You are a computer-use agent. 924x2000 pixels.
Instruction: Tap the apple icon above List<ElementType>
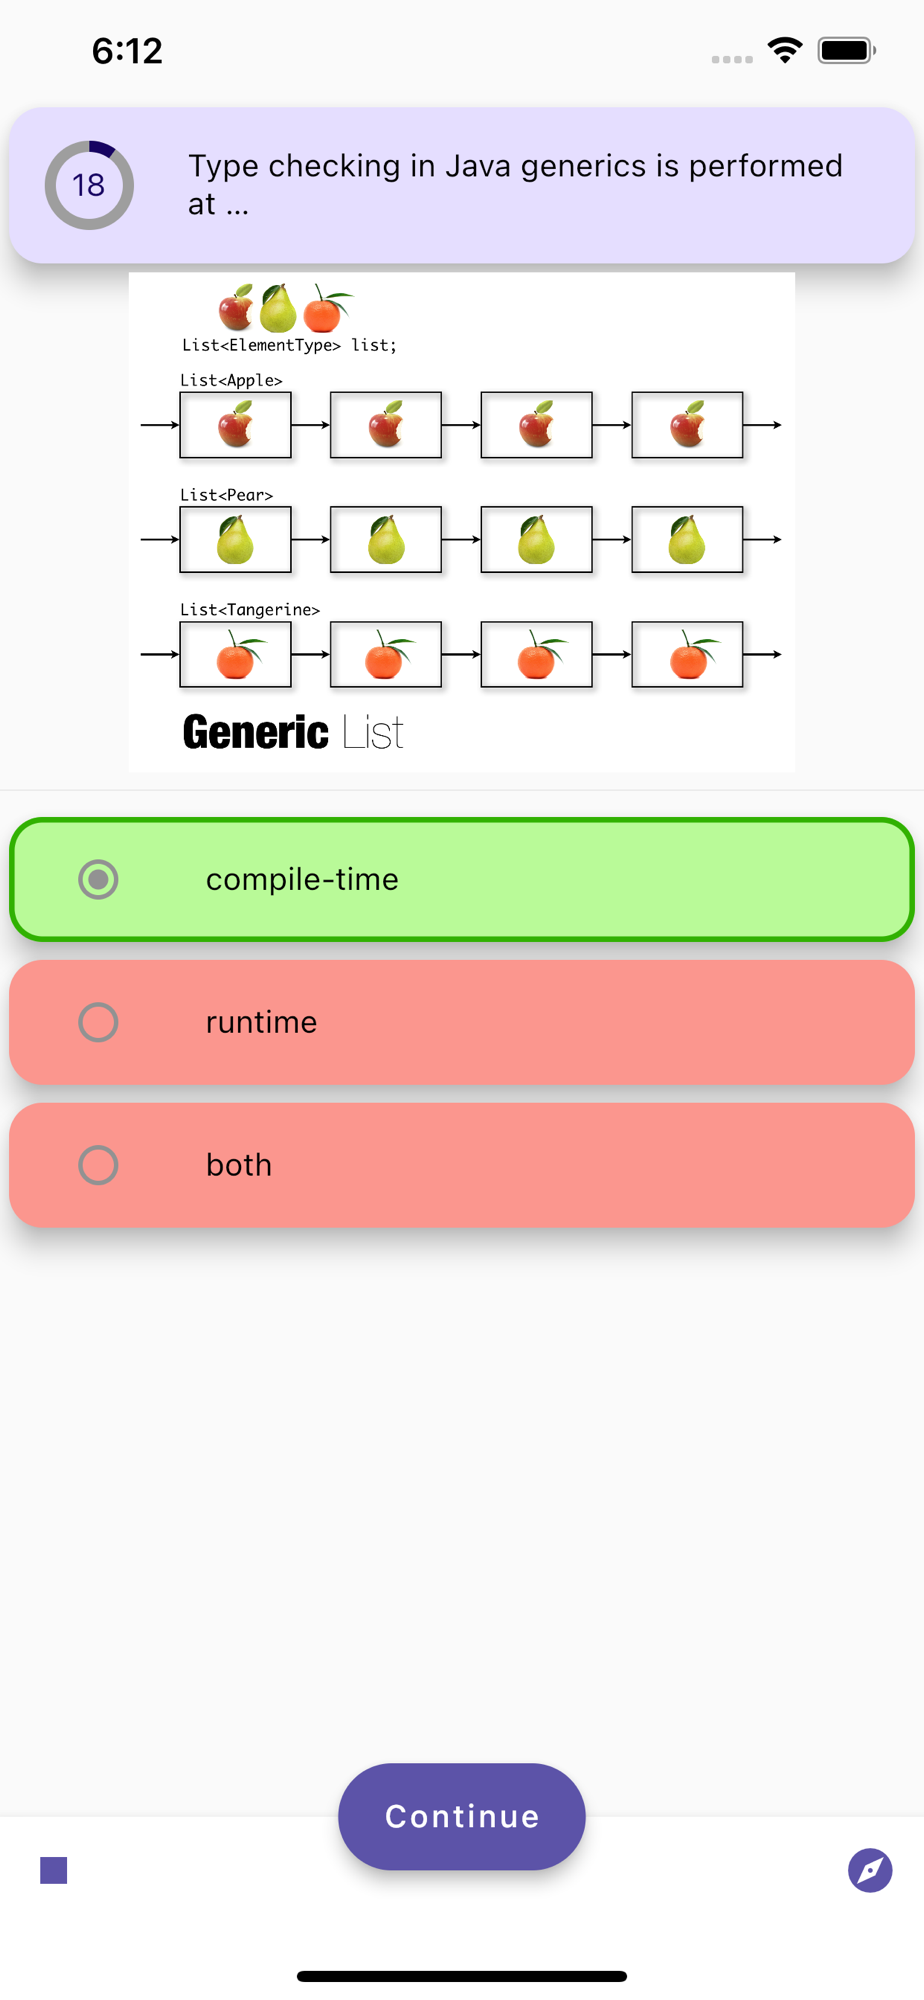pos(237,307)
